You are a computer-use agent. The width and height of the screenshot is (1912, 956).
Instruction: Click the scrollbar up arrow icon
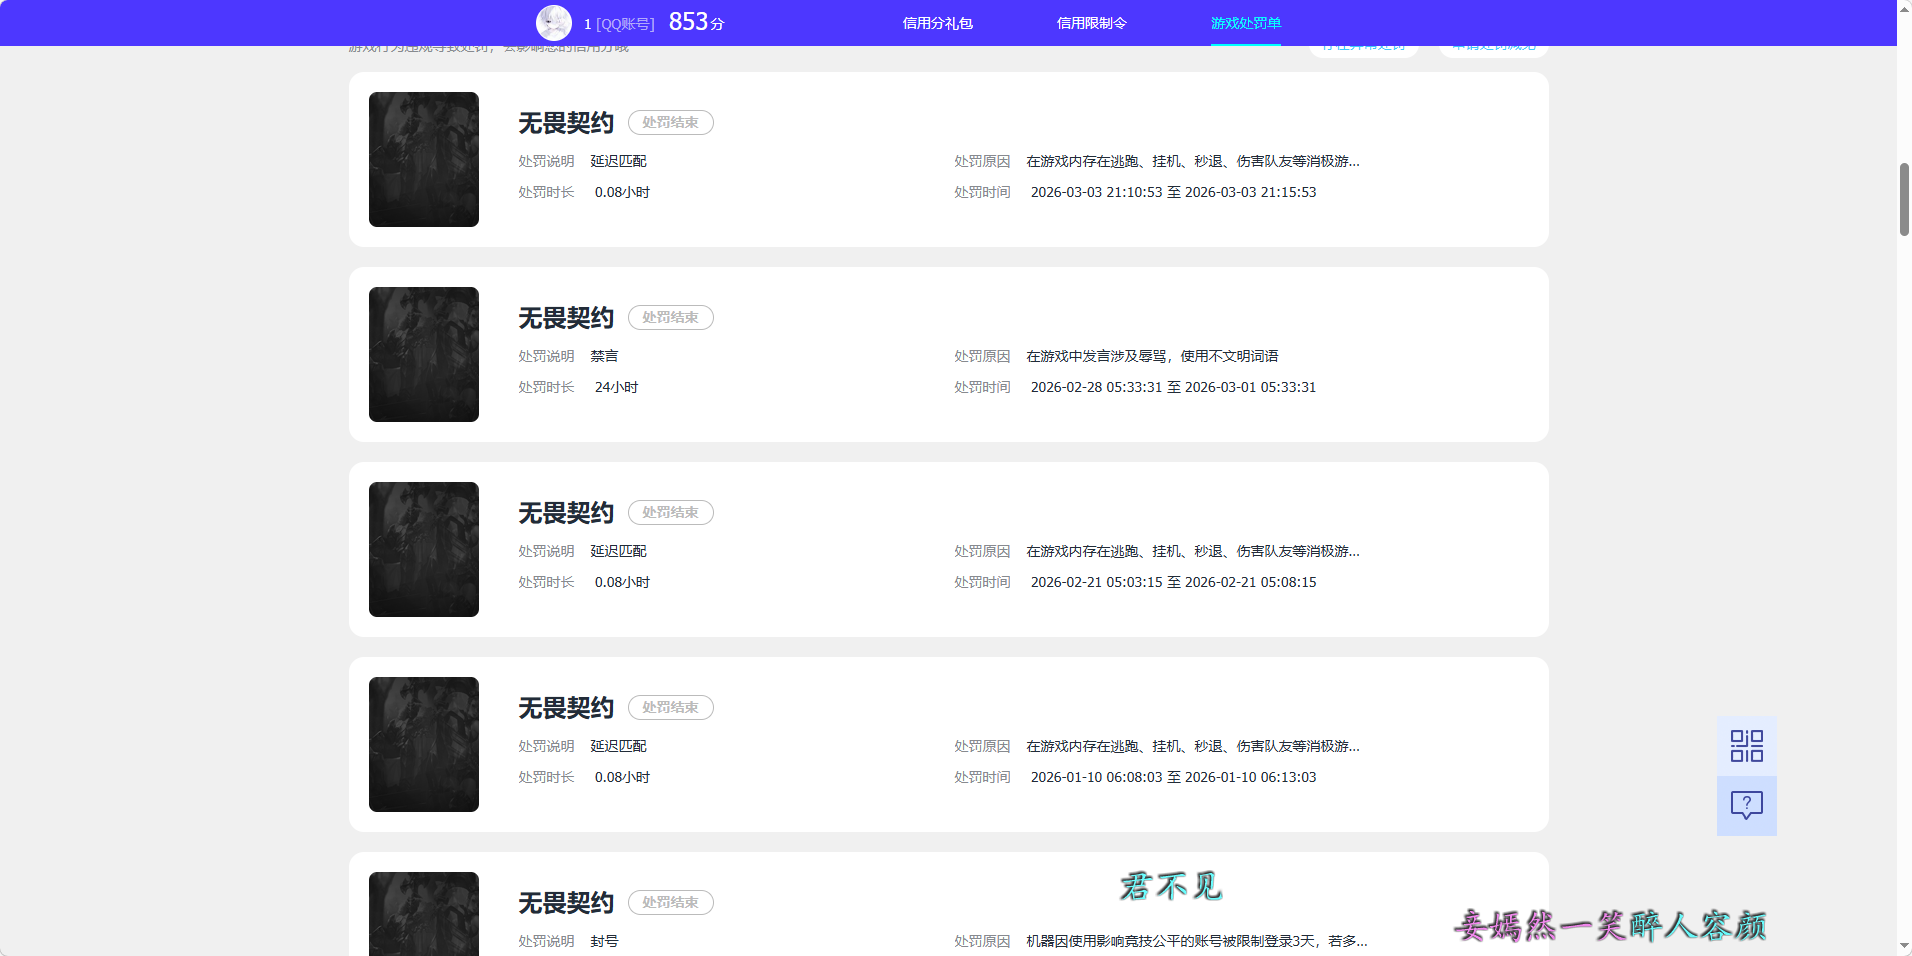pyautogui.click(x=1903, y=8)
